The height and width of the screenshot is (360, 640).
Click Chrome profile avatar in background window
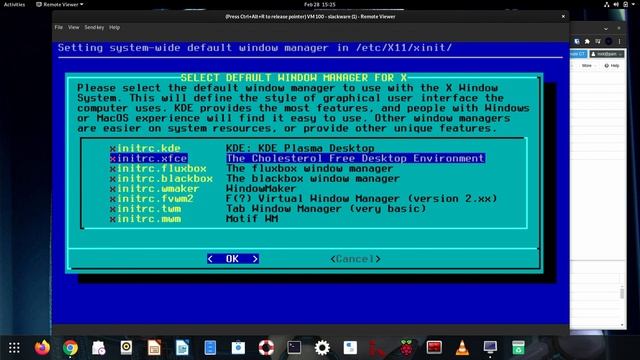click(x=609, y=41)
